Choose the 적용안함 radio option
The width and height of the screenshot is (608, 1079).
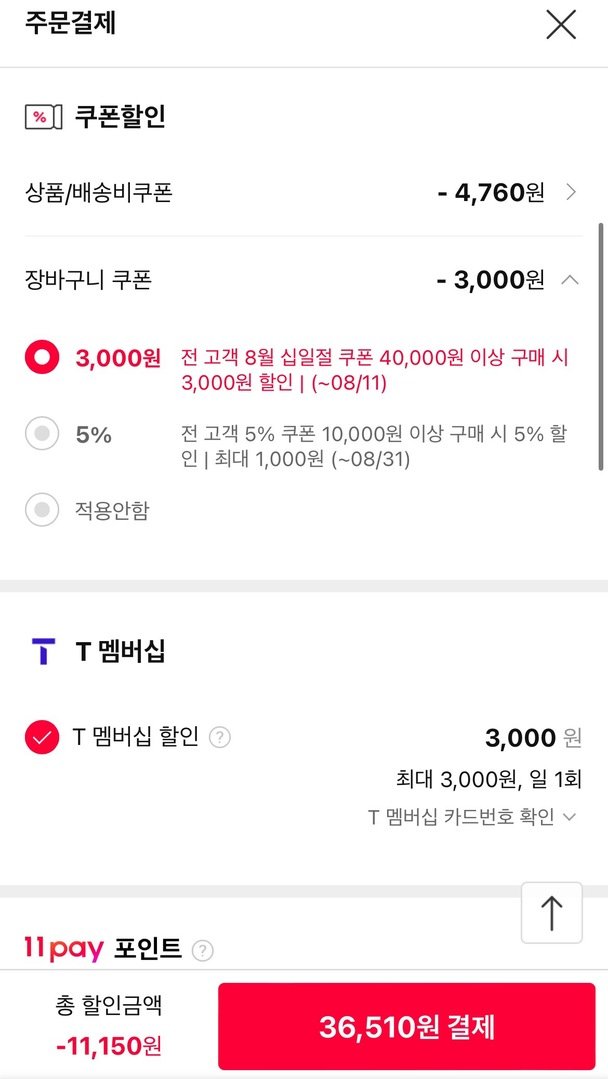(x=42, y=511)
